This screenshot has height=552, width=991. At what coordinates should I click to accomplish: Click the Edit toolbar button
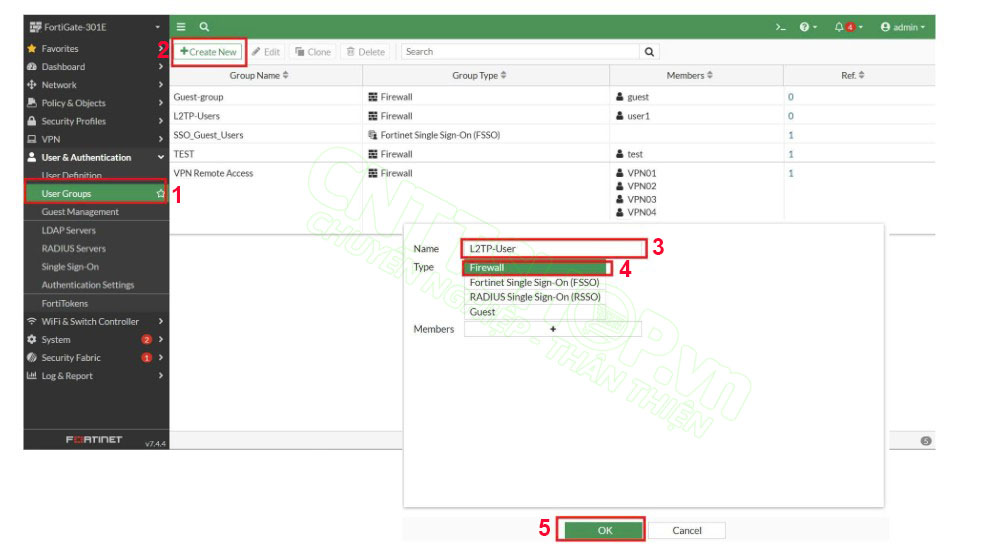[x=266, y=52]
